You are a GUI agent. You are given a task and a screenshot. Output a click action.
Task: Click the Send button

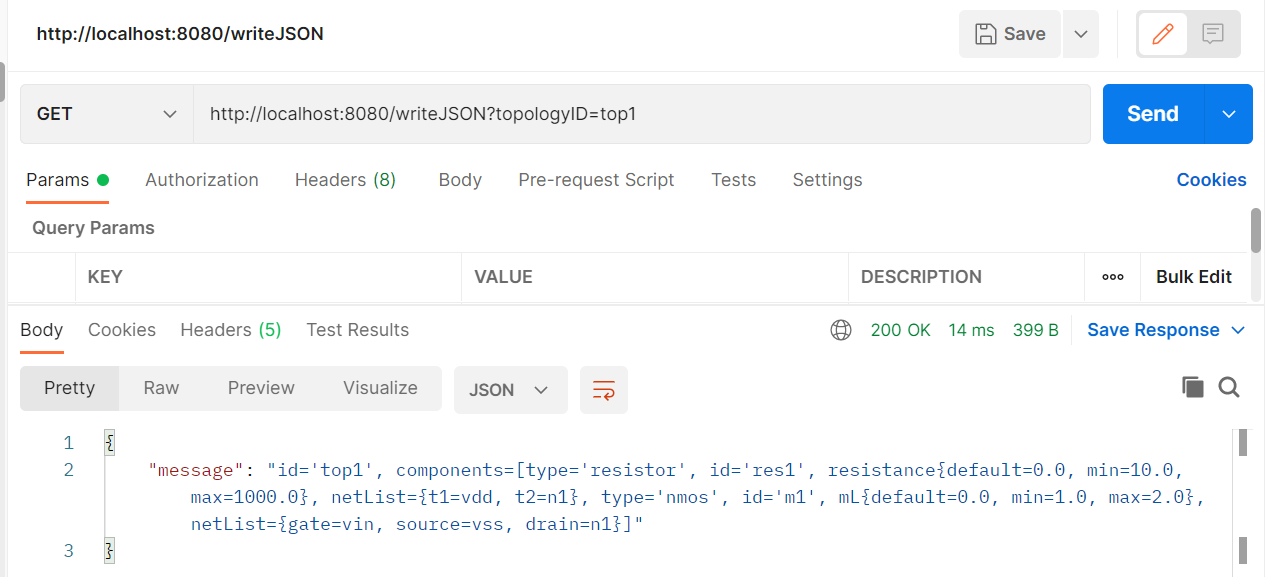(x=1152, y=113)
